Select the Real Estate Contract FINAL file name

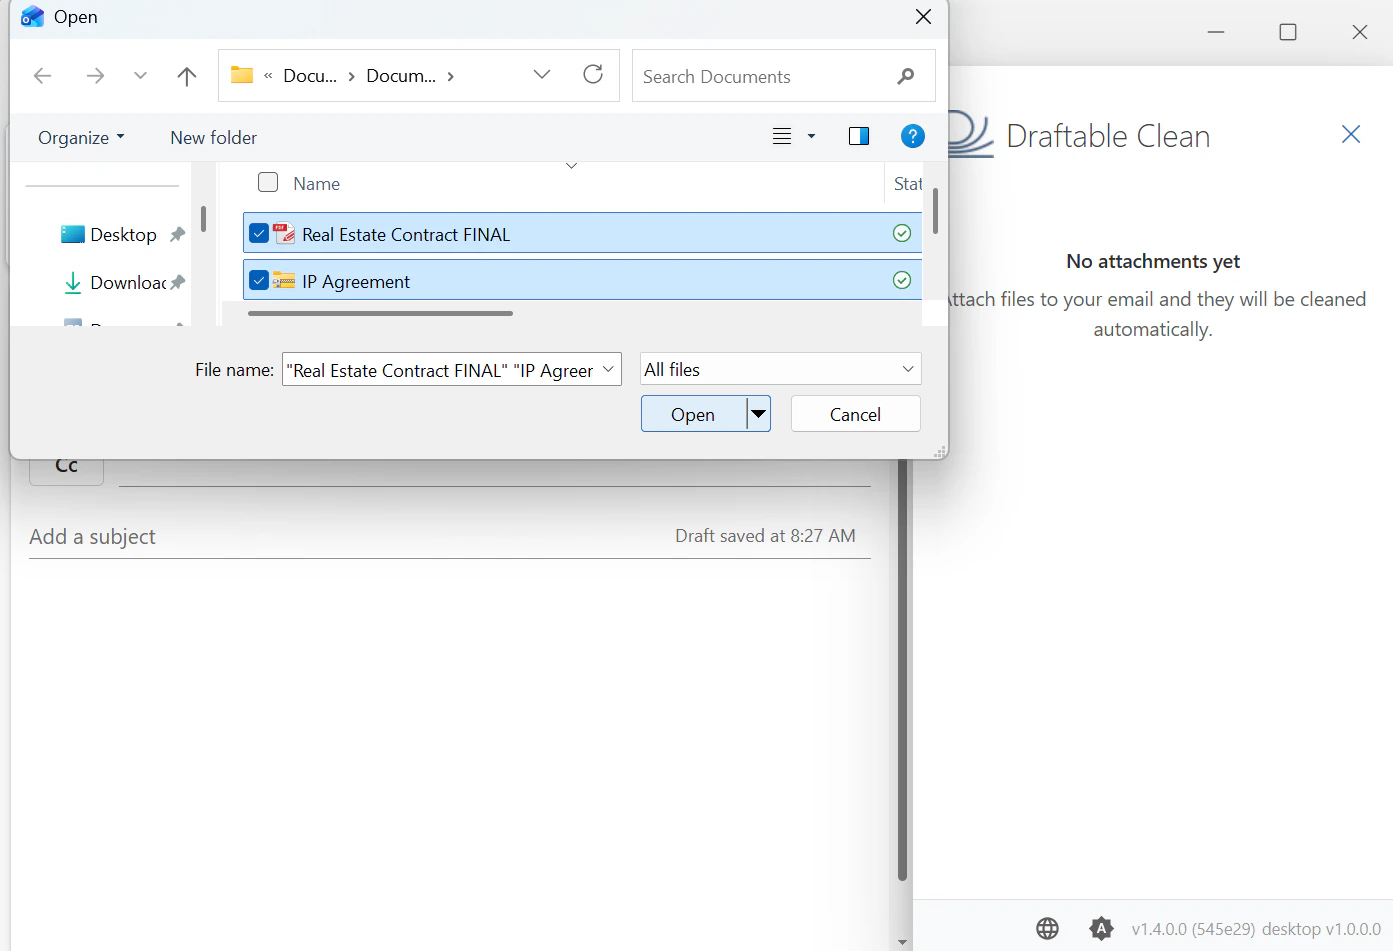(x=406, y=235)
